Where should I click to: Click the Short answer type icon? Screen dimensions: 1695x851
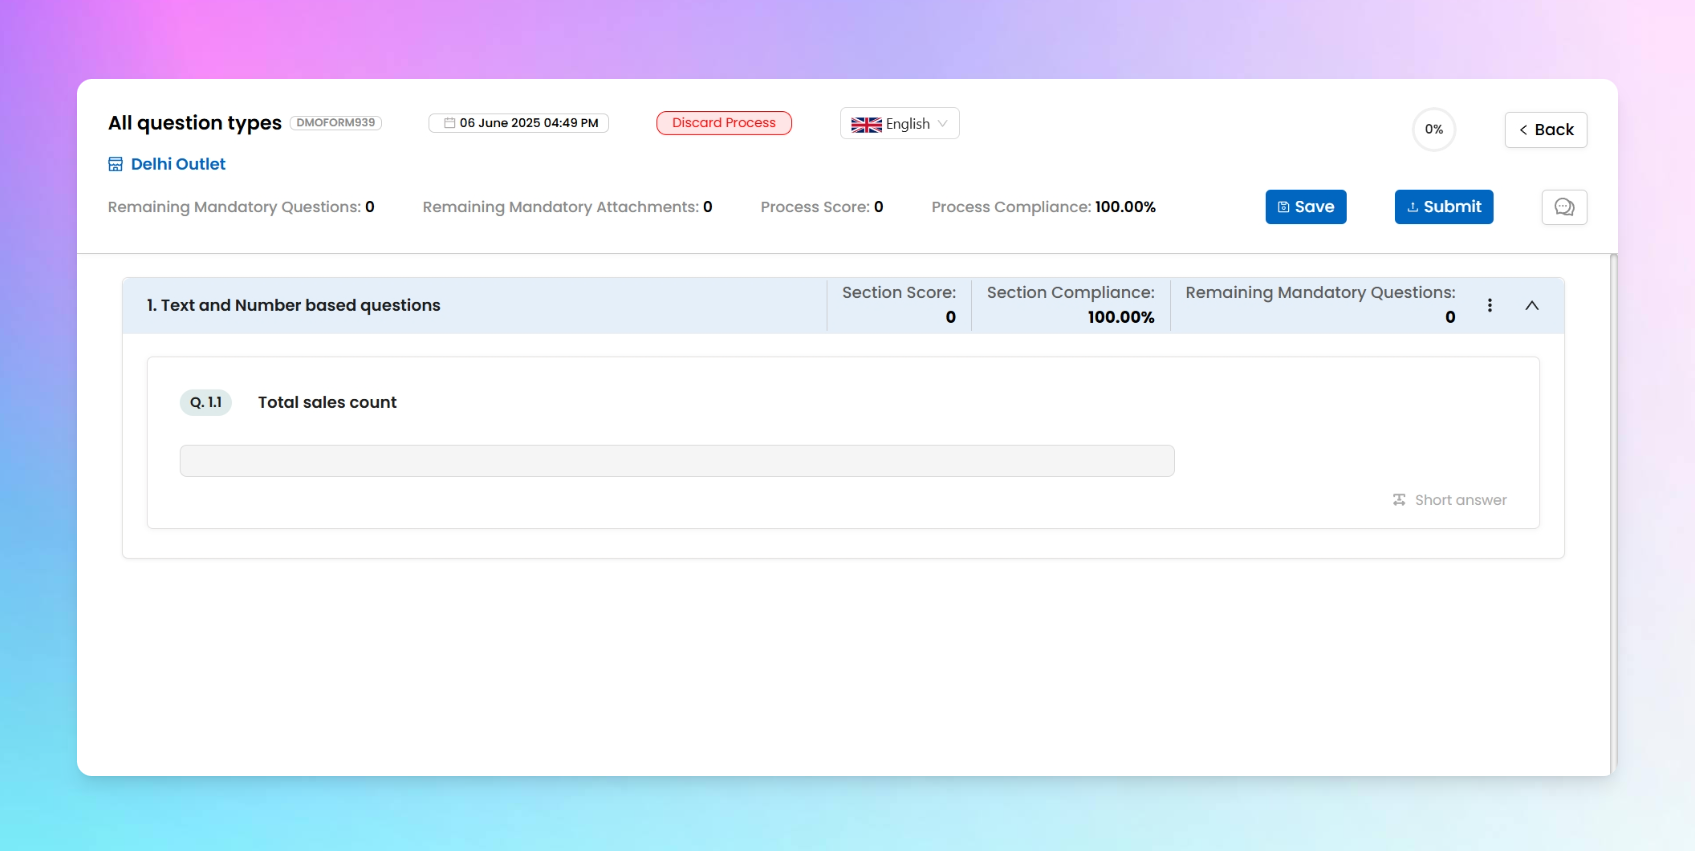(x=1399, y=500)
